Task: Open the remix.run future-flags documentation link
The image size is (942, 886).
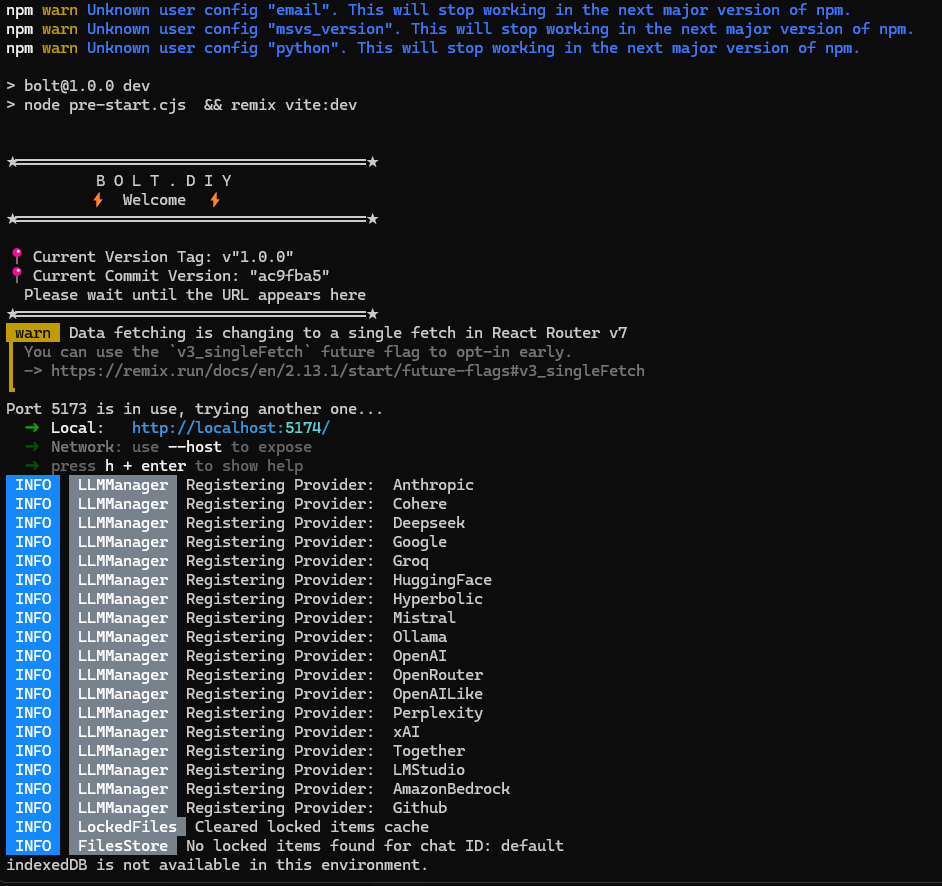Action: 347,371
